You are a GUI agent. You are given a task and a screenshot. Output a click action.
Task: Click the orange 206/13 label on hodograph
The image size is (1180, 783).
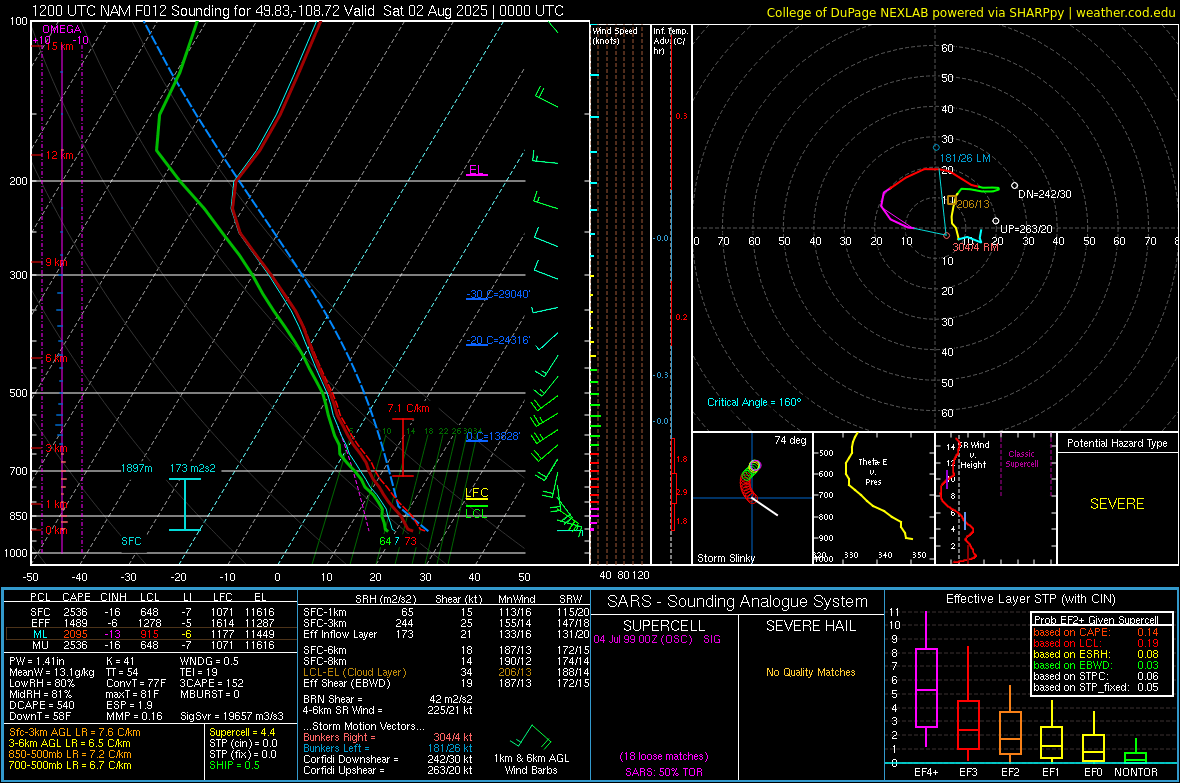pyautogui.click(x=973, y=204)
